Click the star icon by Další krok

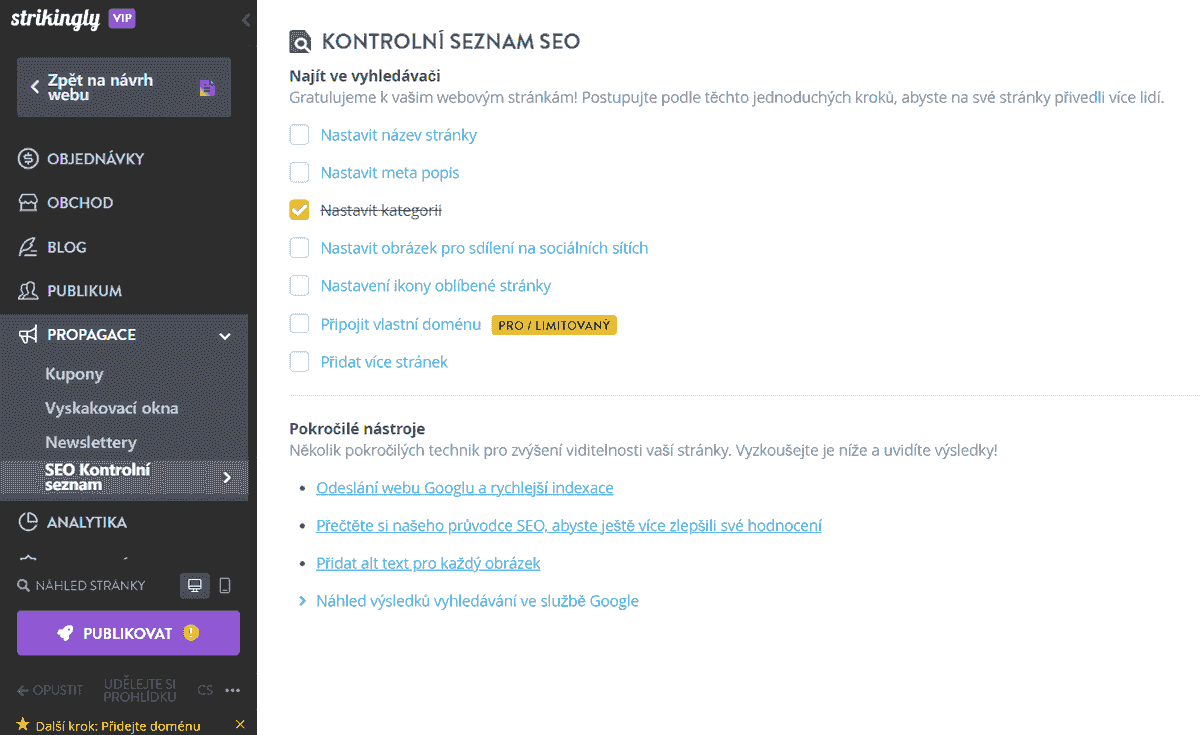(x=23, y=724)
